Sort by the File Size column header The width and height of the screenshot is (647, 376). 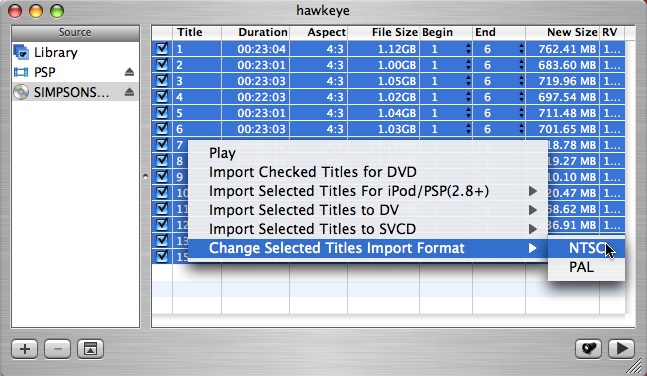[x=384, y=33]
